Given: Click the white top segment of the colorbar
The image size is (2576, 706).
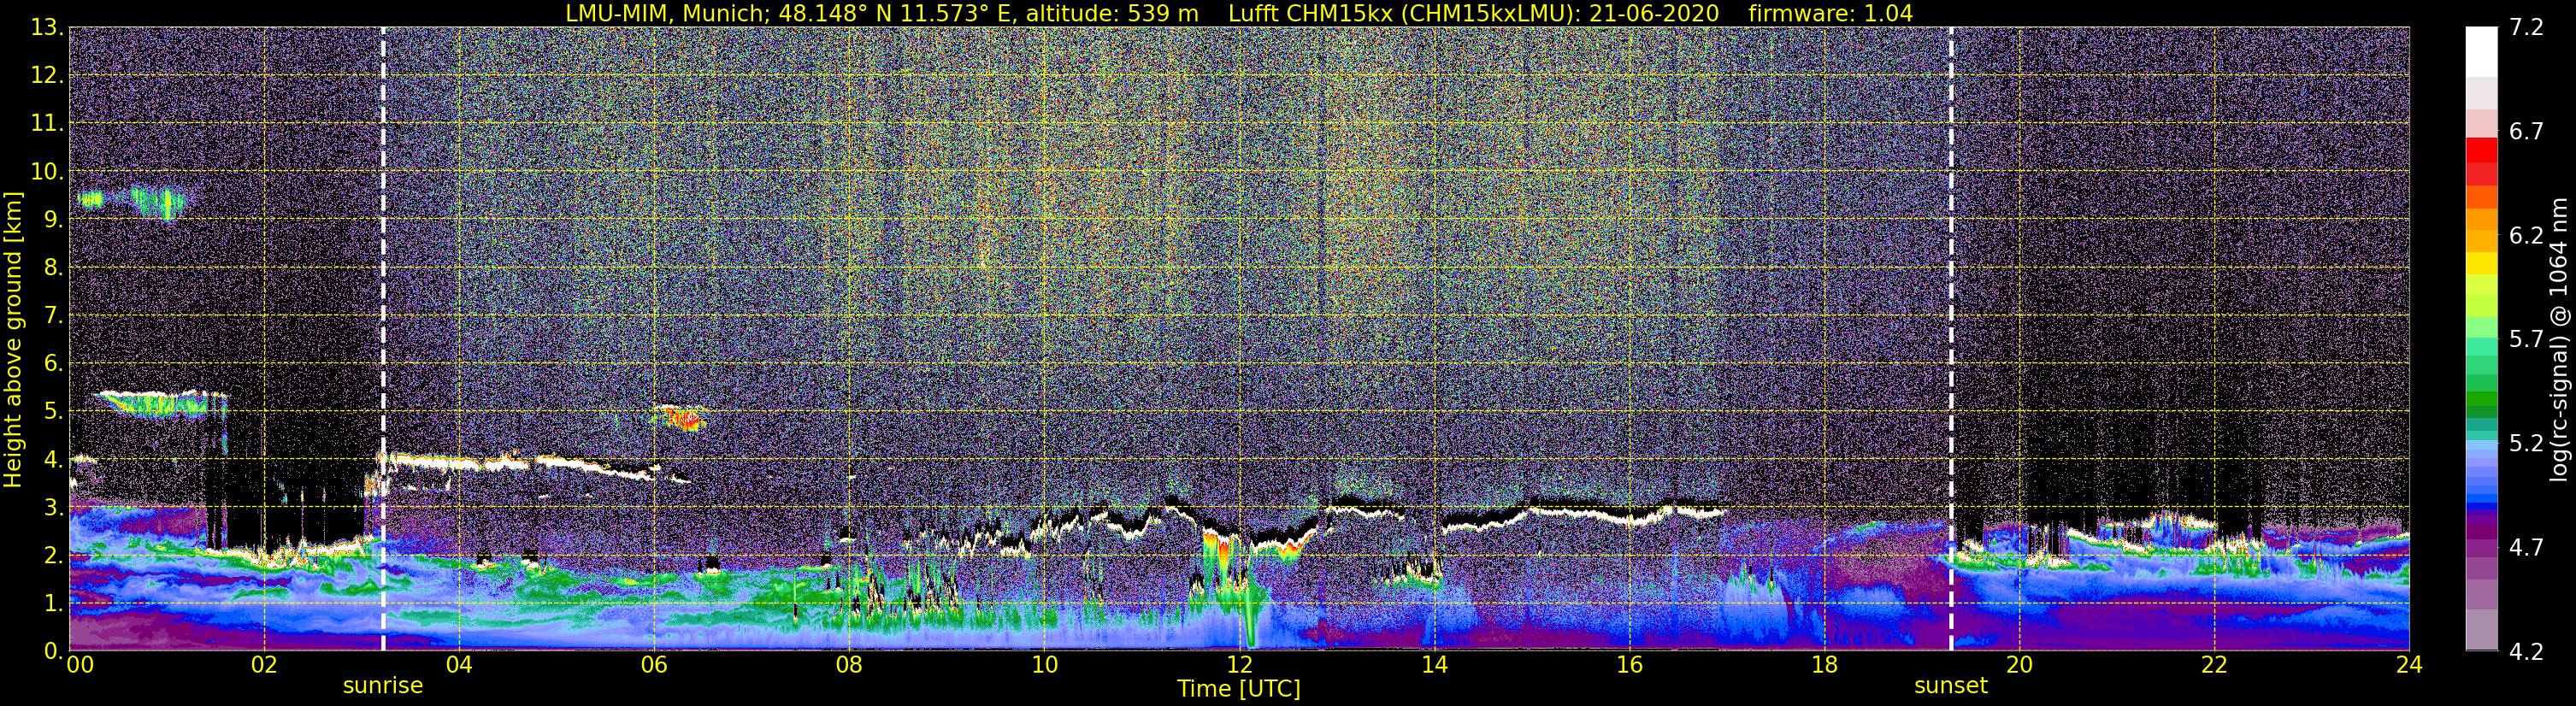Looking at the screenshot, I should [x=2481, y=52].
